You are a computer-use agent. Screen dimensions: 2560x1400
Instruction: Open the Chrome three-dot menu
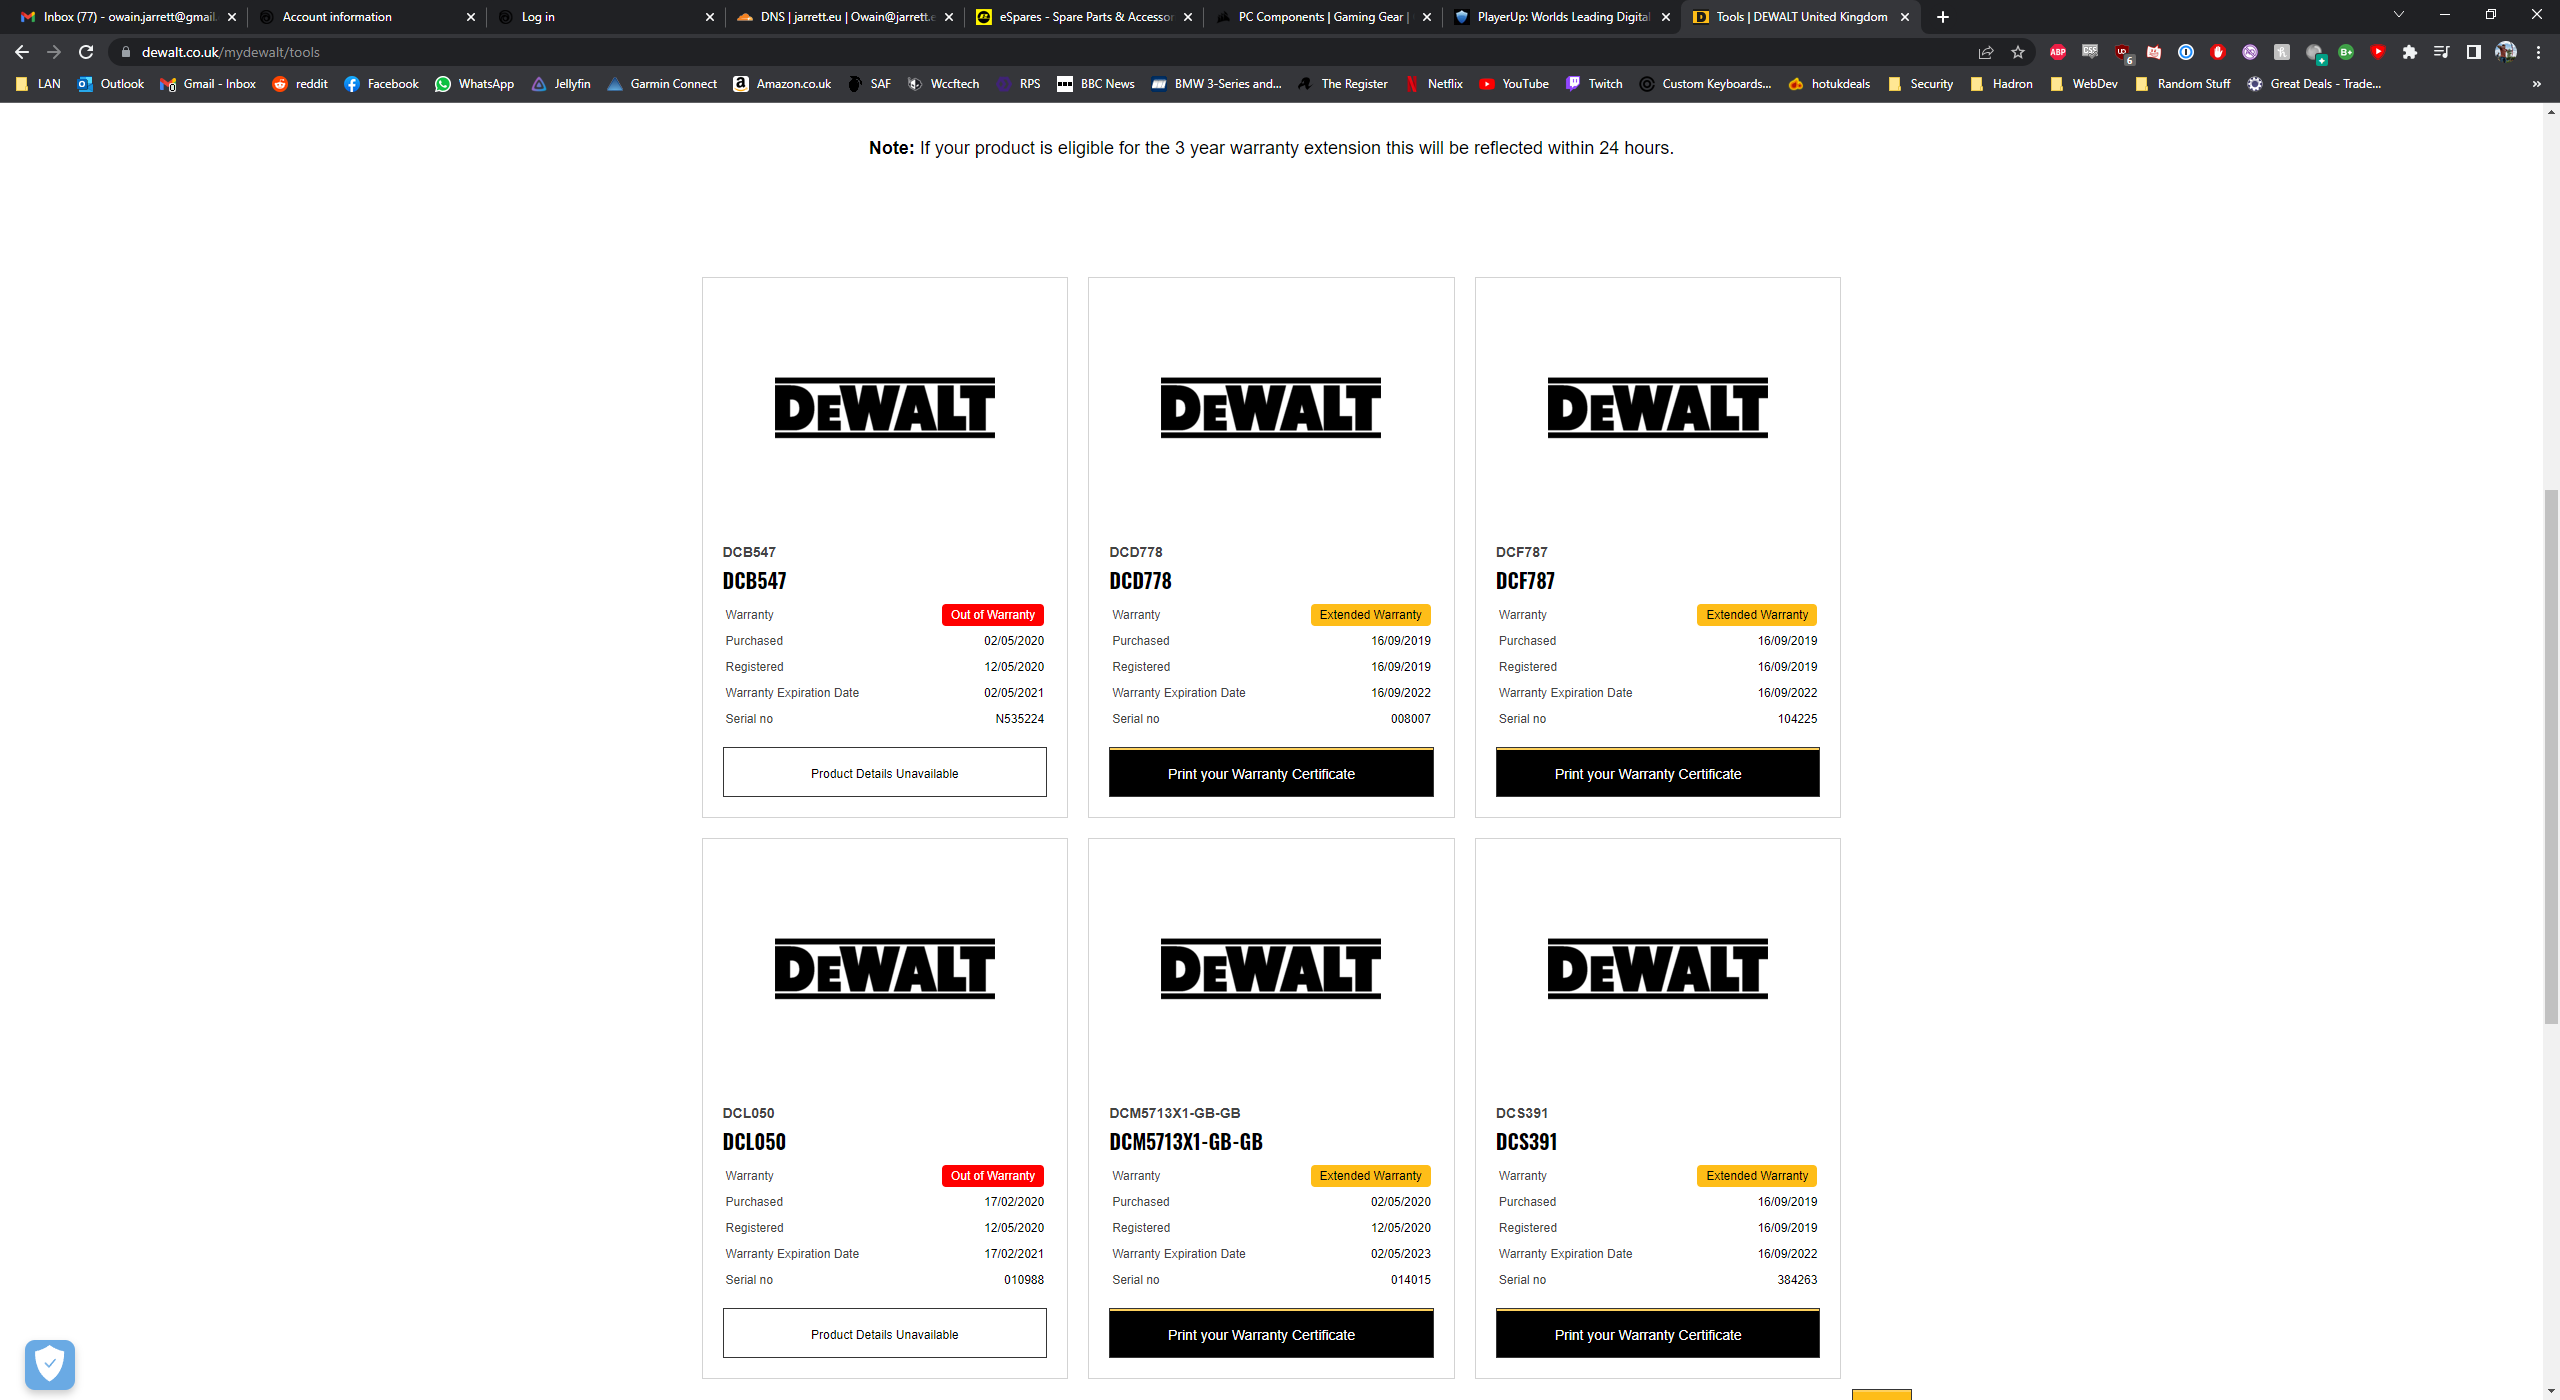[2538, 52]
